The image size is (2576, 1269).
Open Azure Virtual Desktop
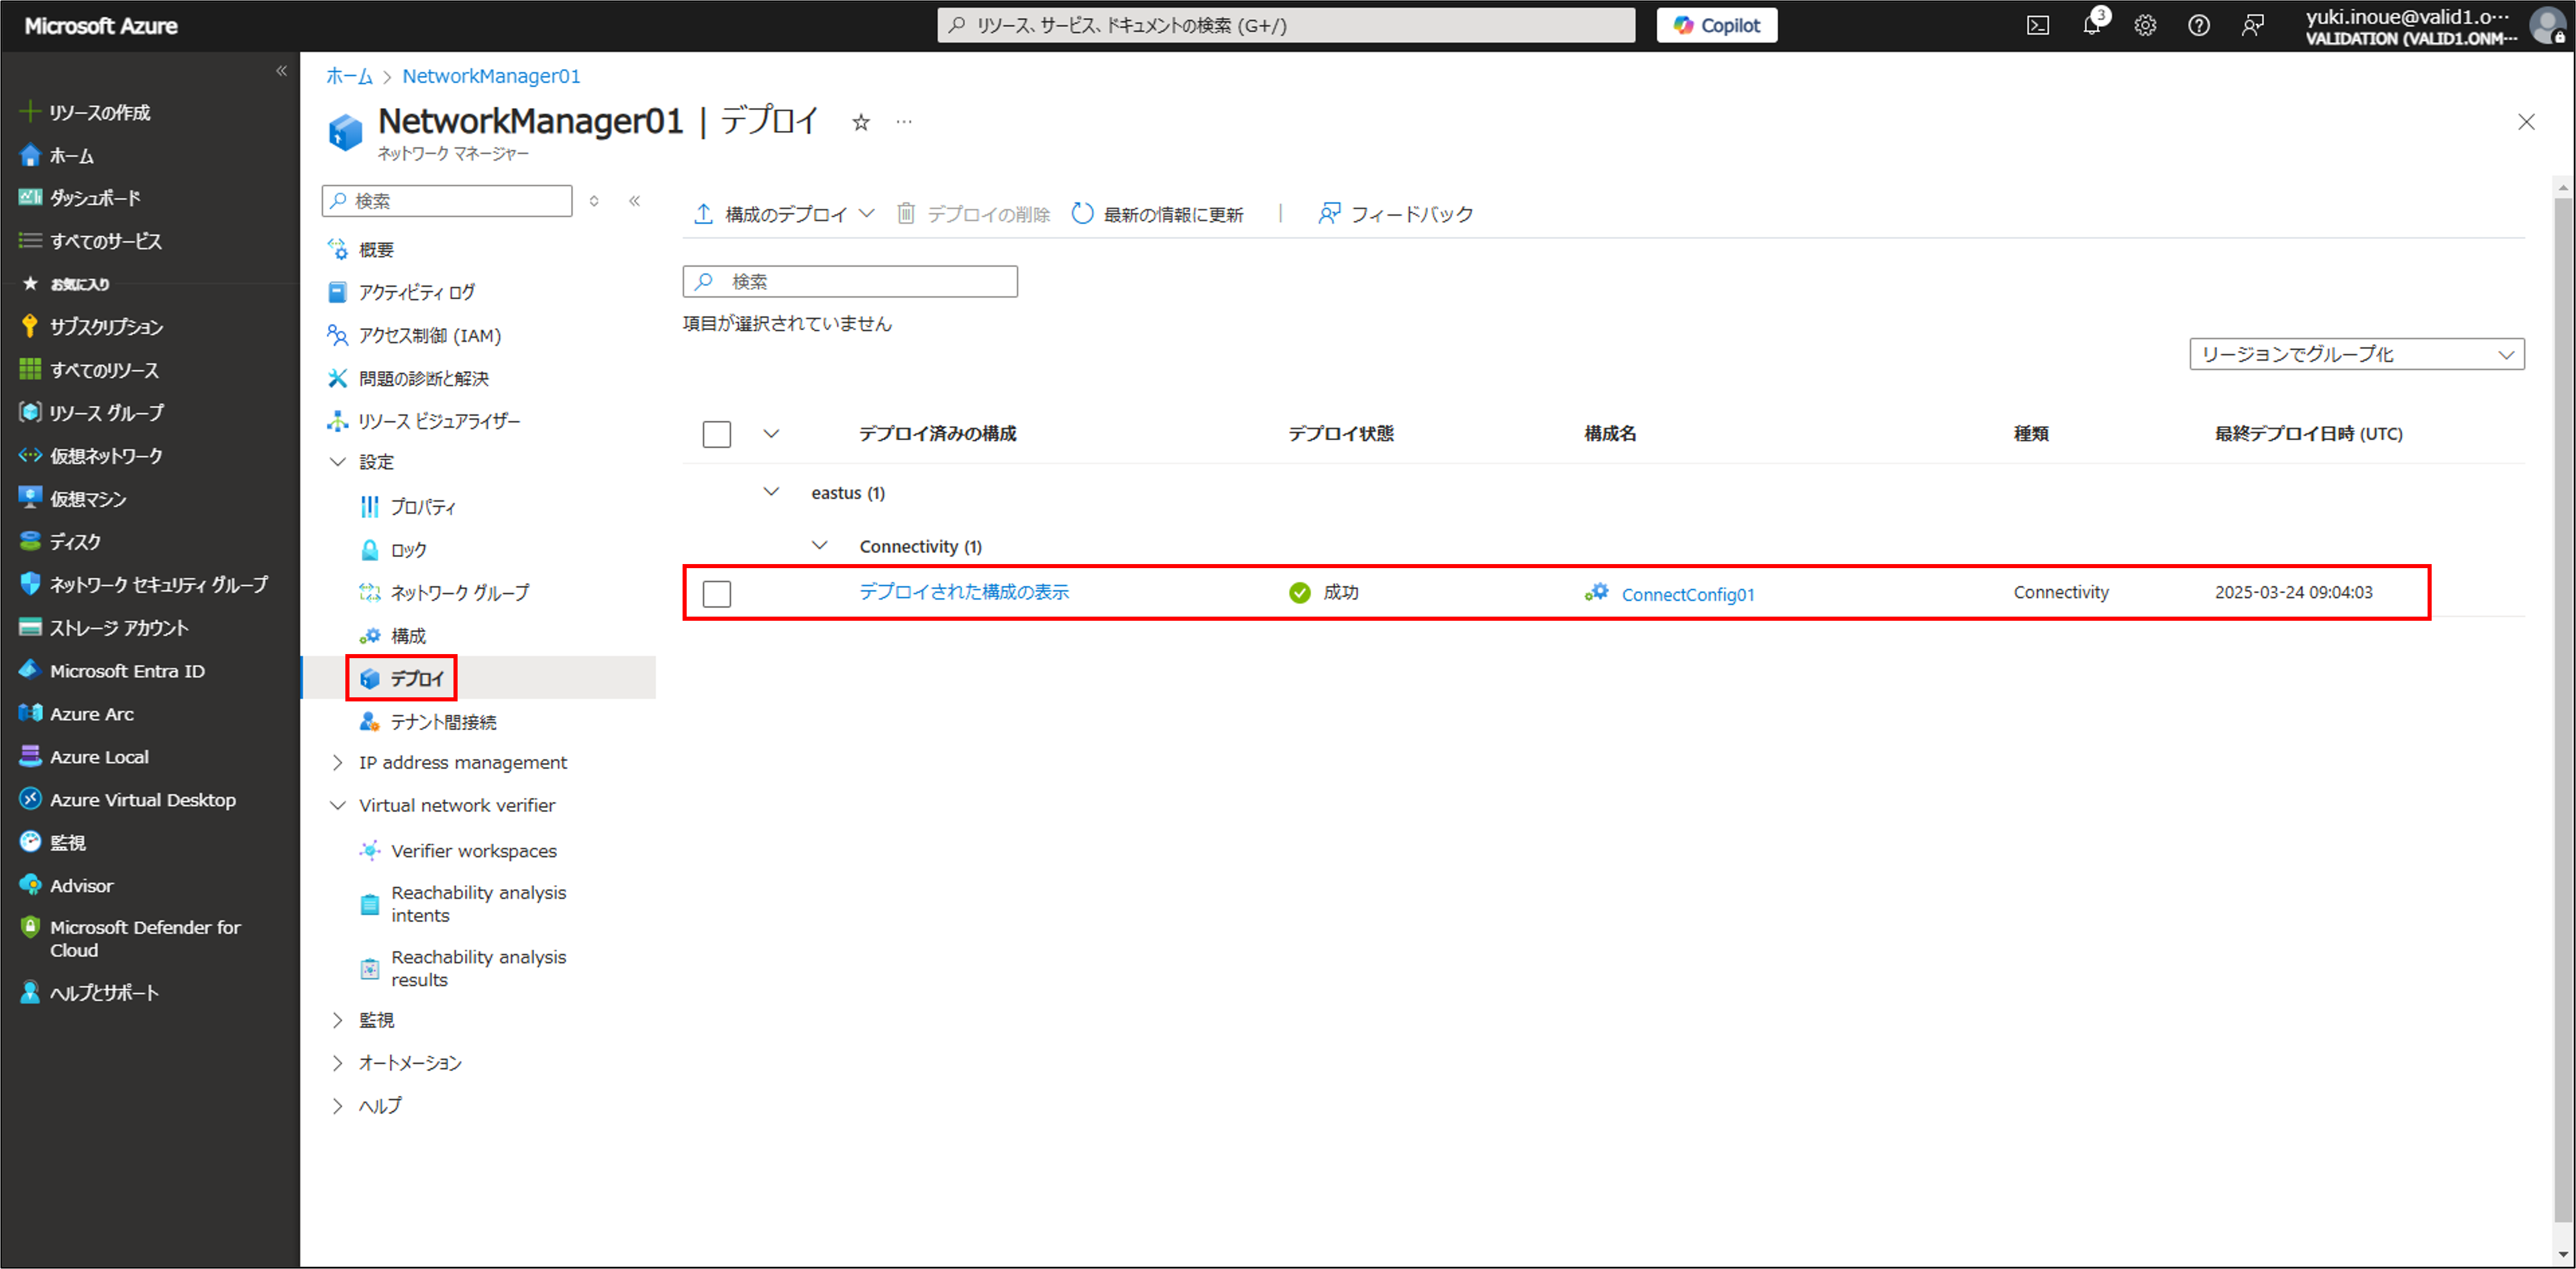[x=127, y=800]
